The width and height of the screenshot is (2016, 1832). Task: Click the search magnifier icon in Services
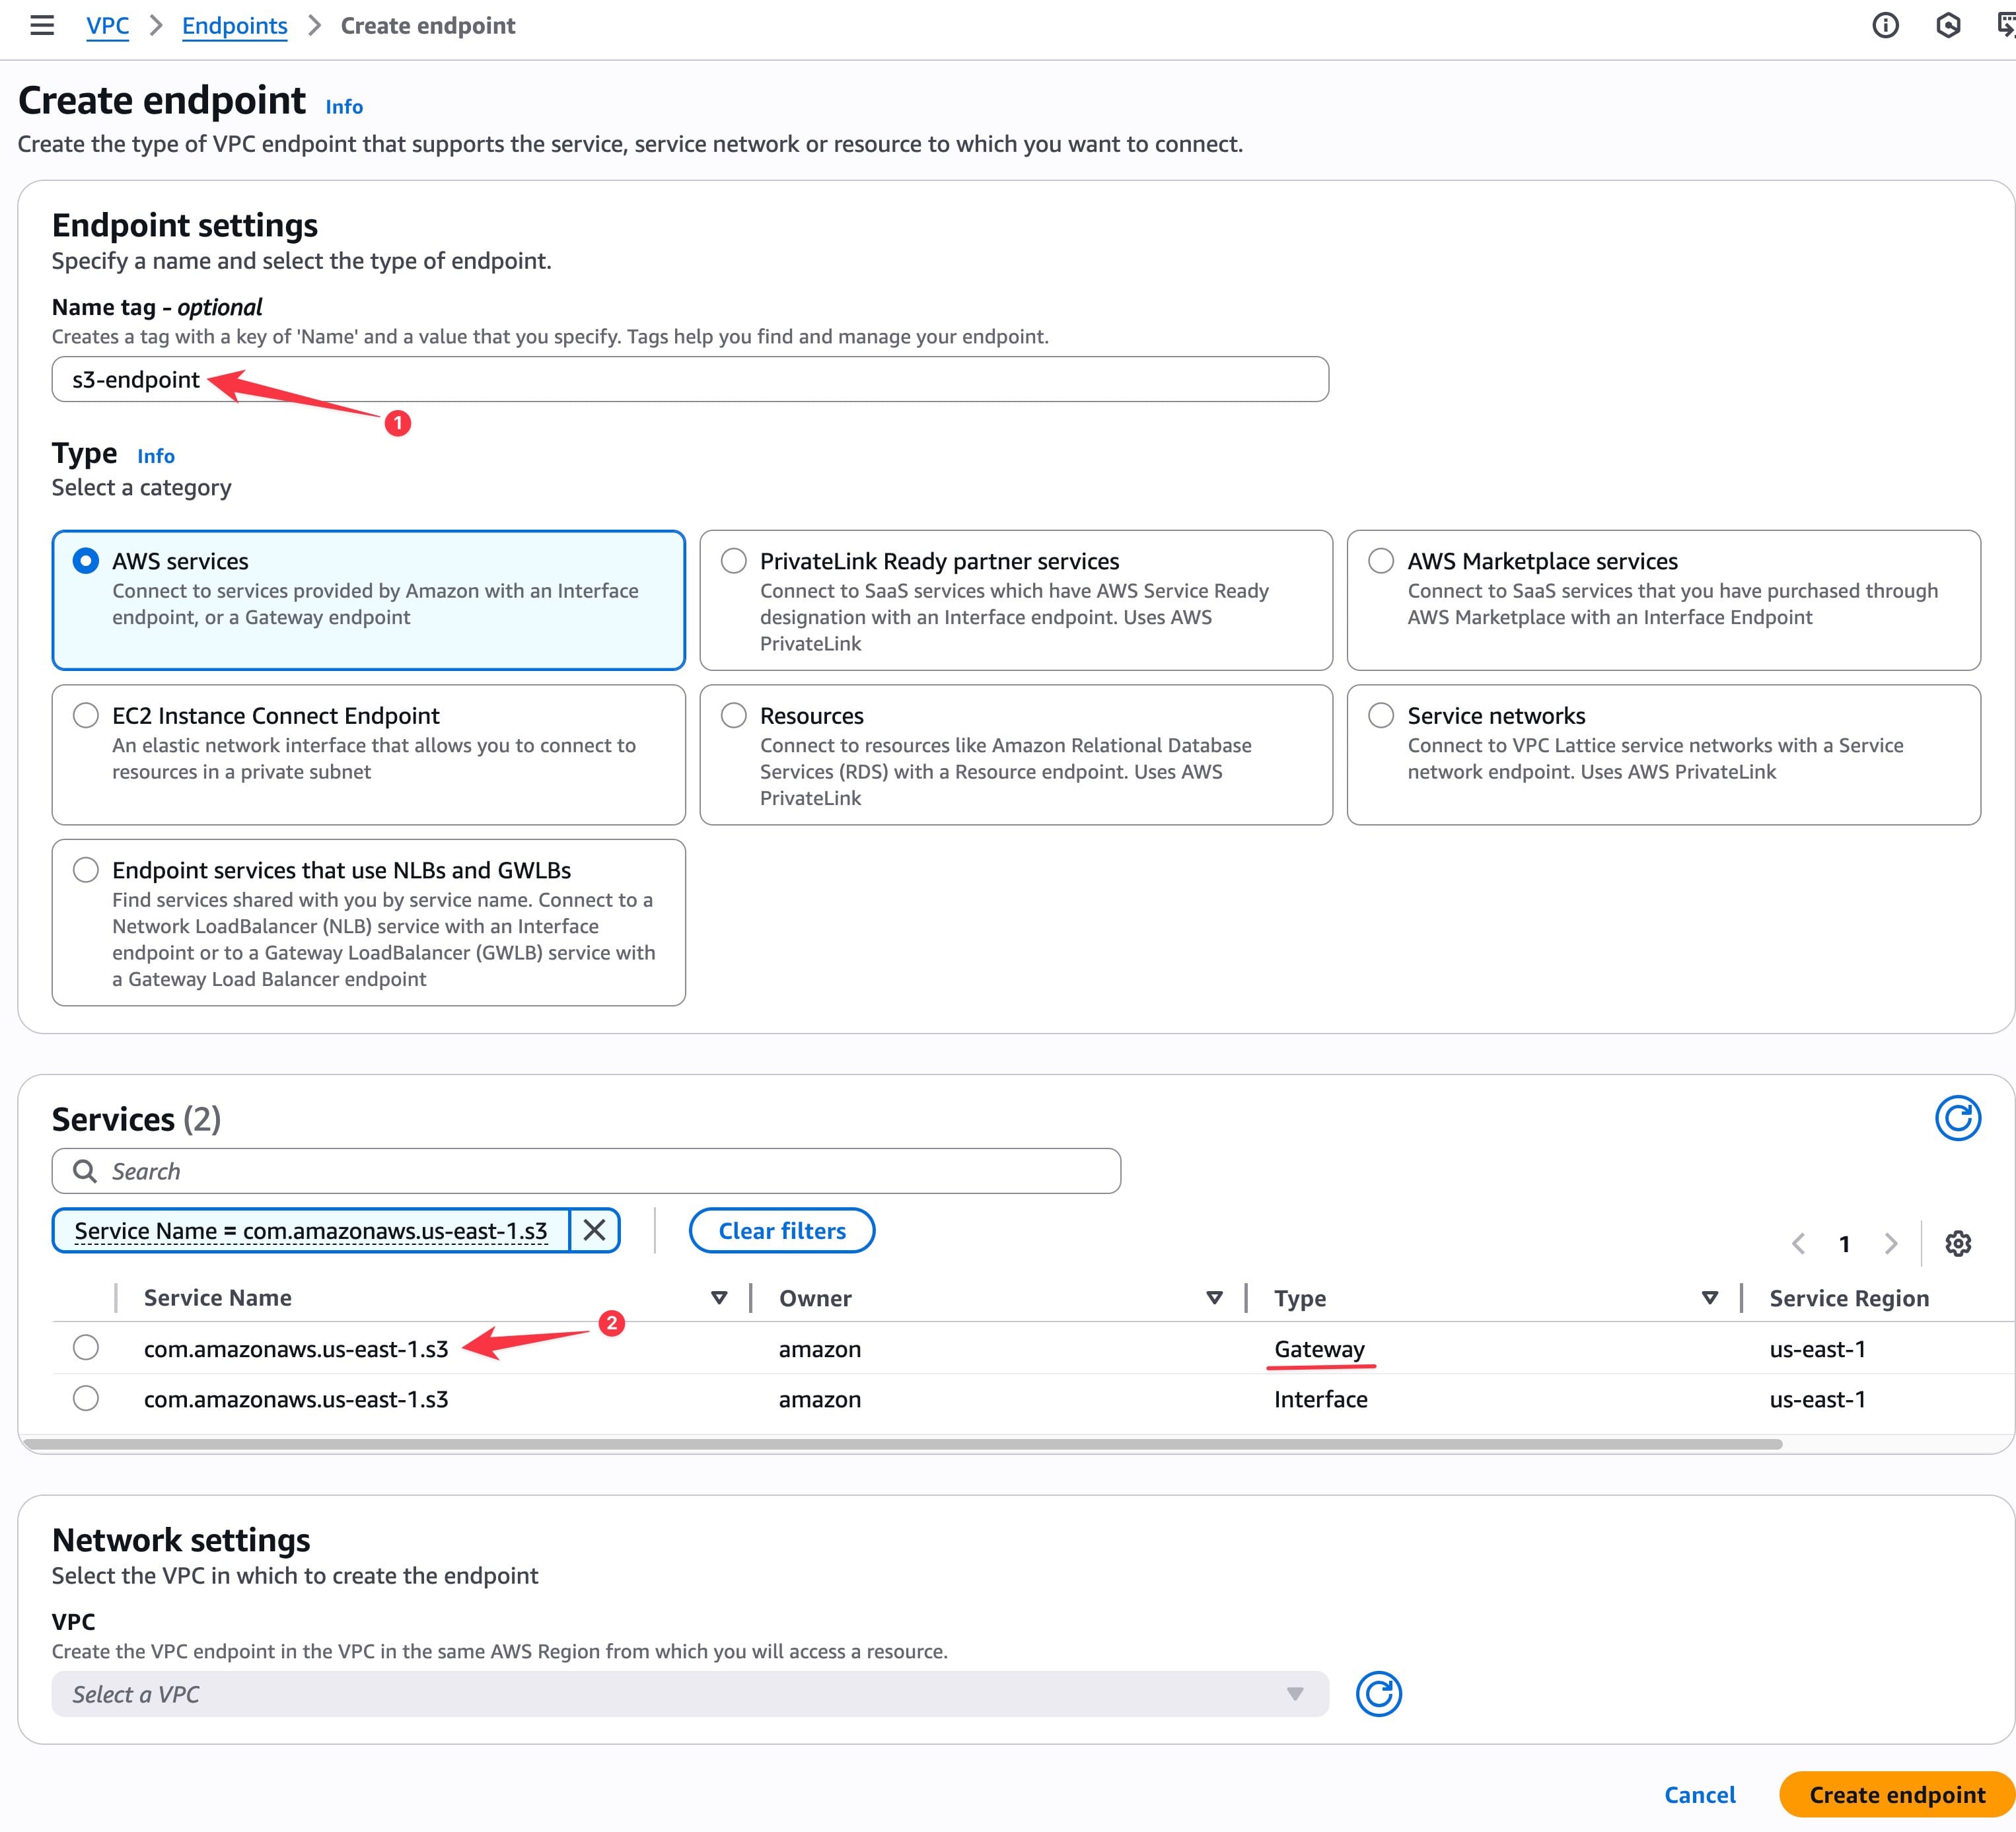85,1171
